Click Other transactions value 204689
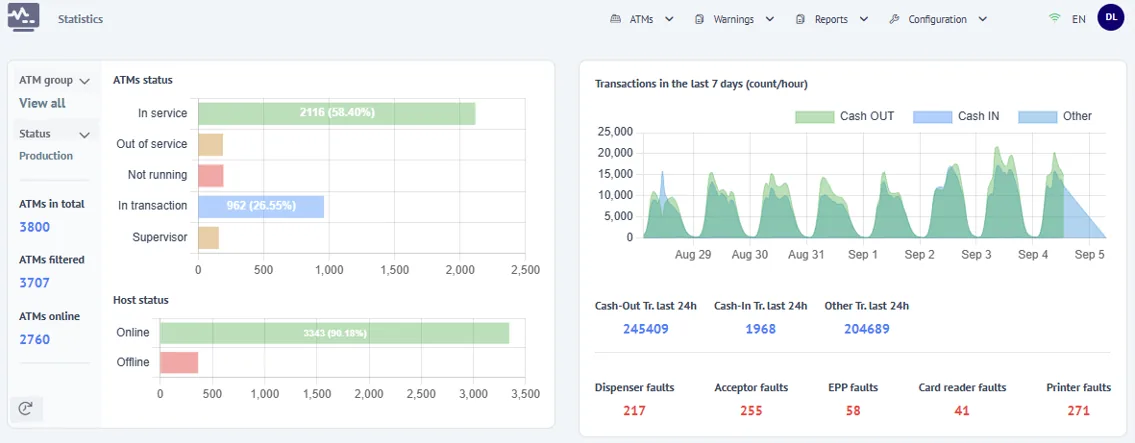 (x=866, y=329)
